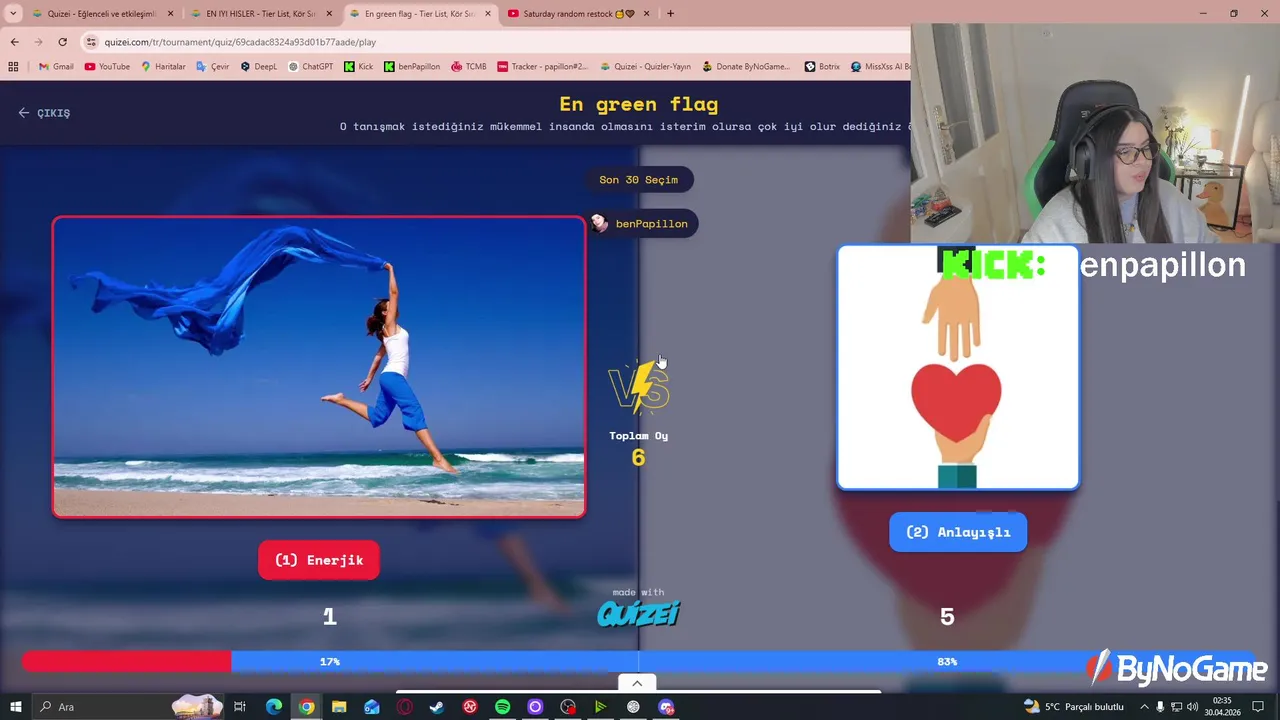Open the Donate ByNoGame bookmark
The width and height of the screenshot is (1280, 720).
(746, 67)
